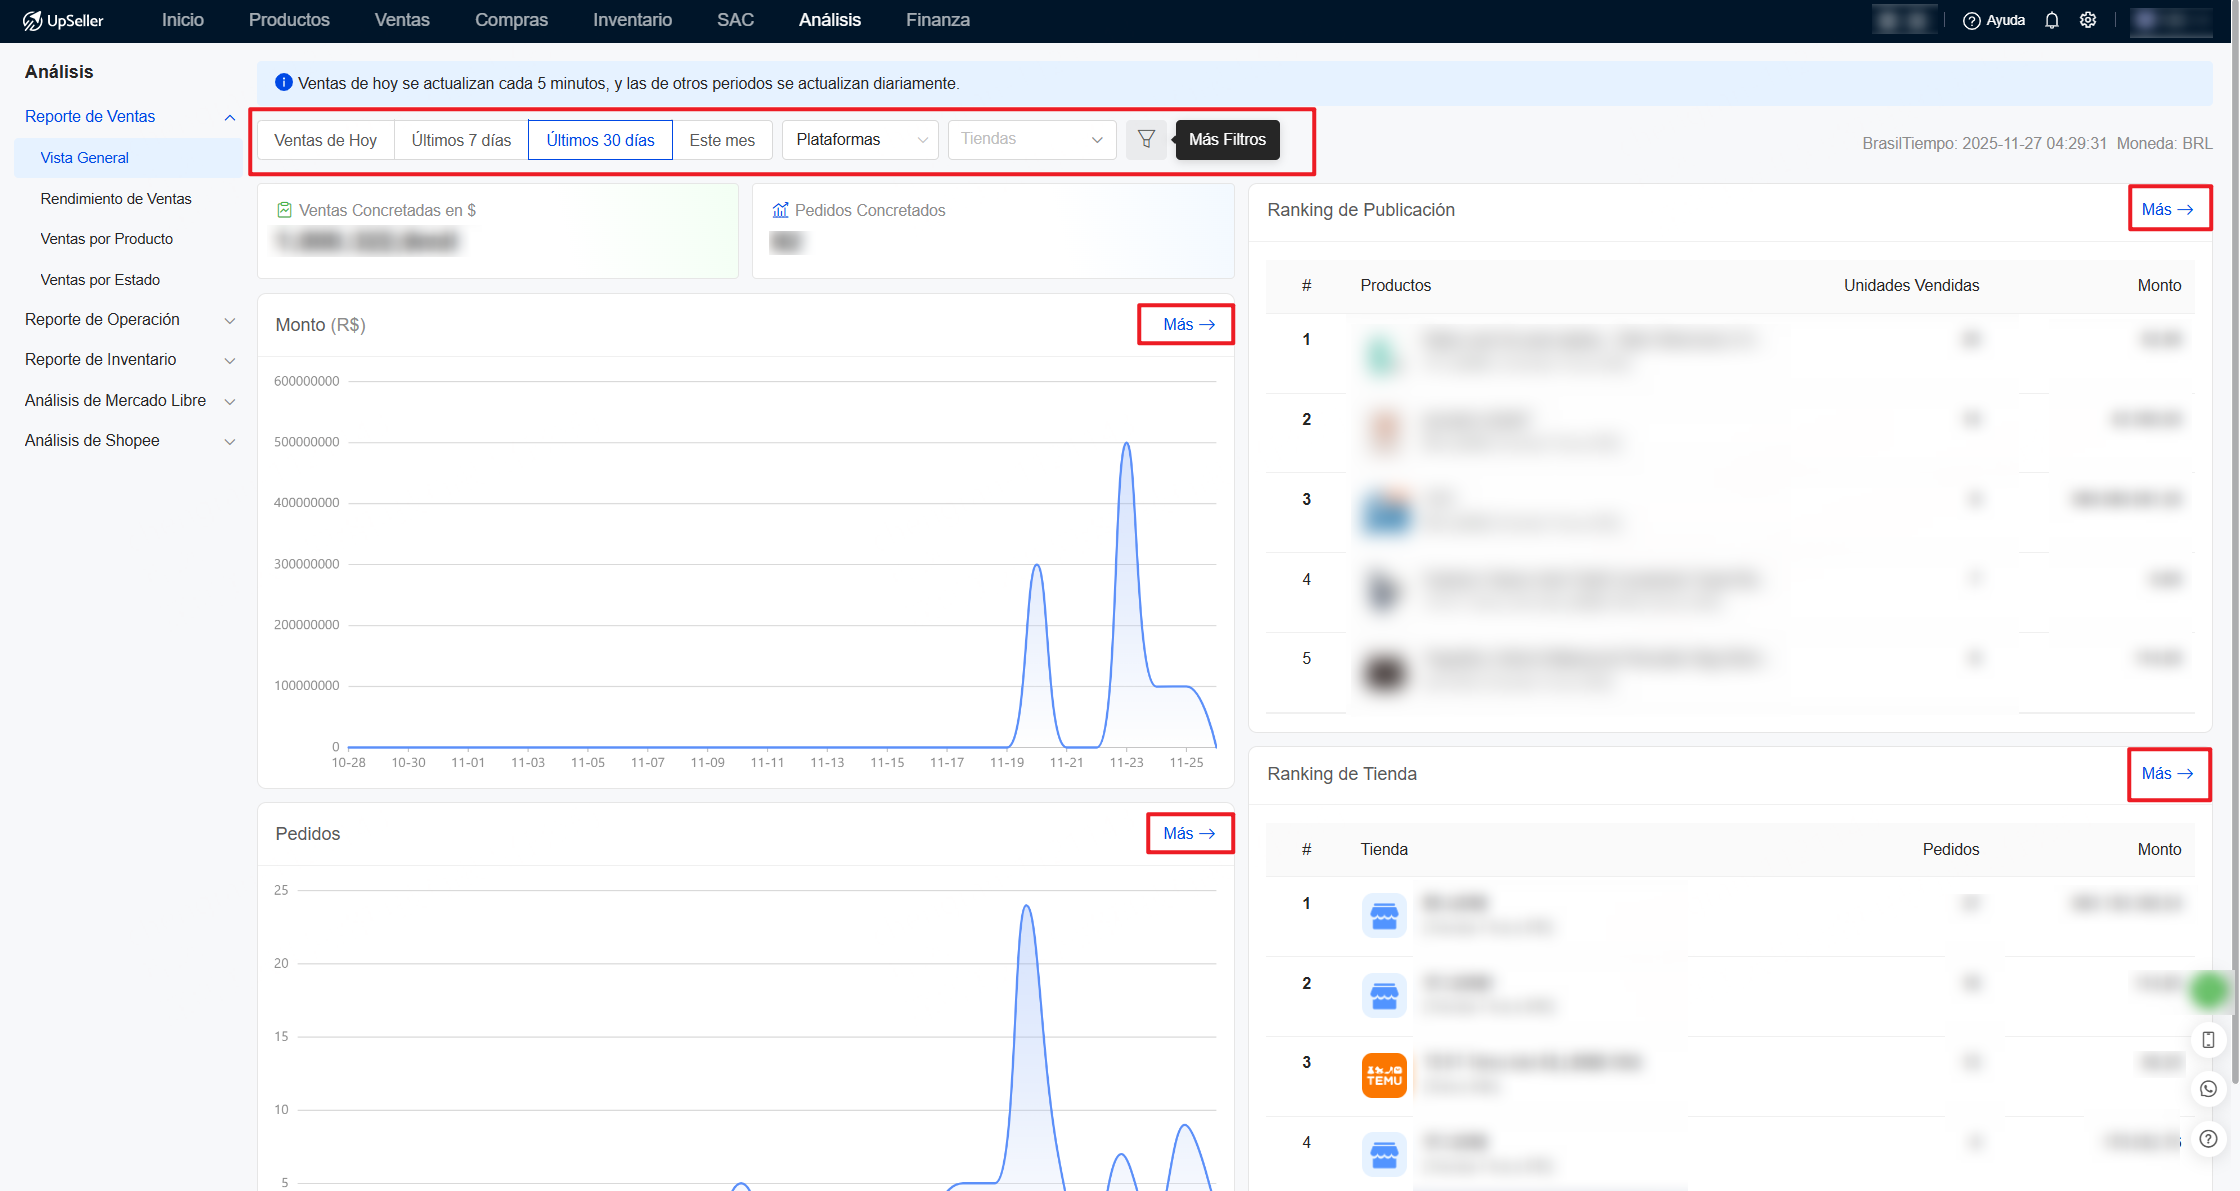Click the mobile phone floating icon
Screen dimensions: 2240x1191
(x=2208, y=1039)
